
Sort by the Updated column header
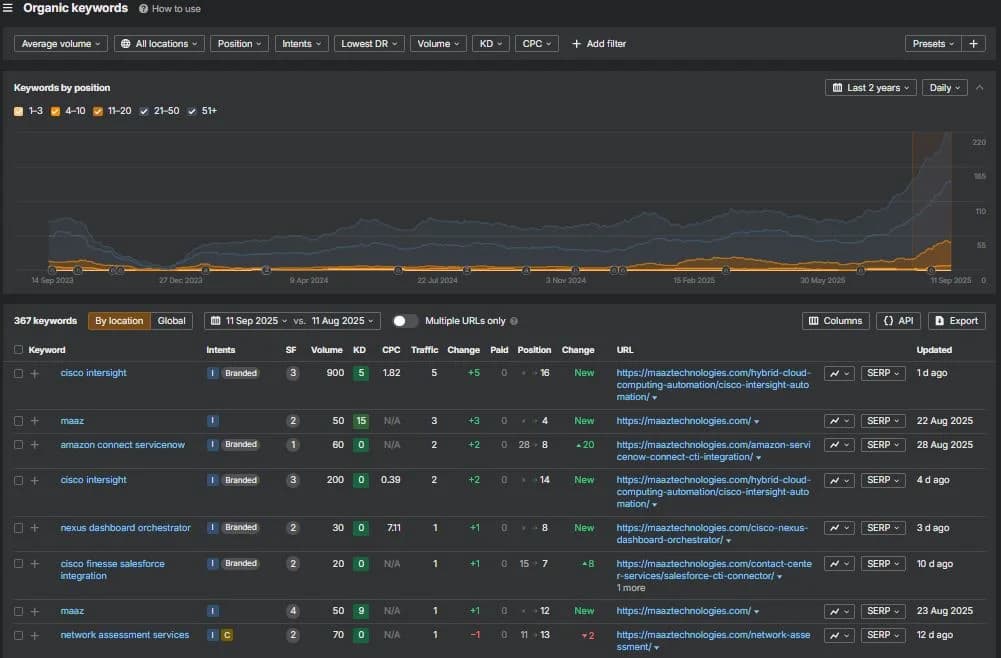point(934,350)
